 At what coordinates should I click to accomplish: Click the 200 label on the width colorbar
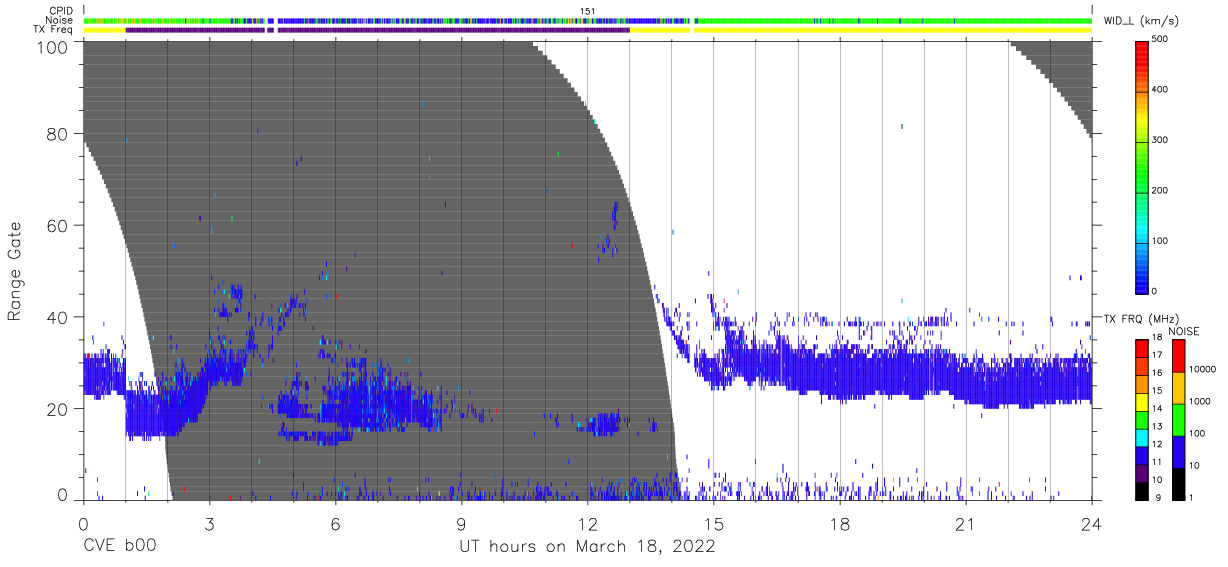pyautogui.click(x=1159, y=190)
